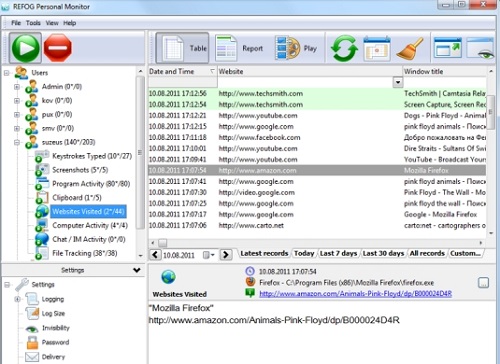Open the View menu

[52, 23]
